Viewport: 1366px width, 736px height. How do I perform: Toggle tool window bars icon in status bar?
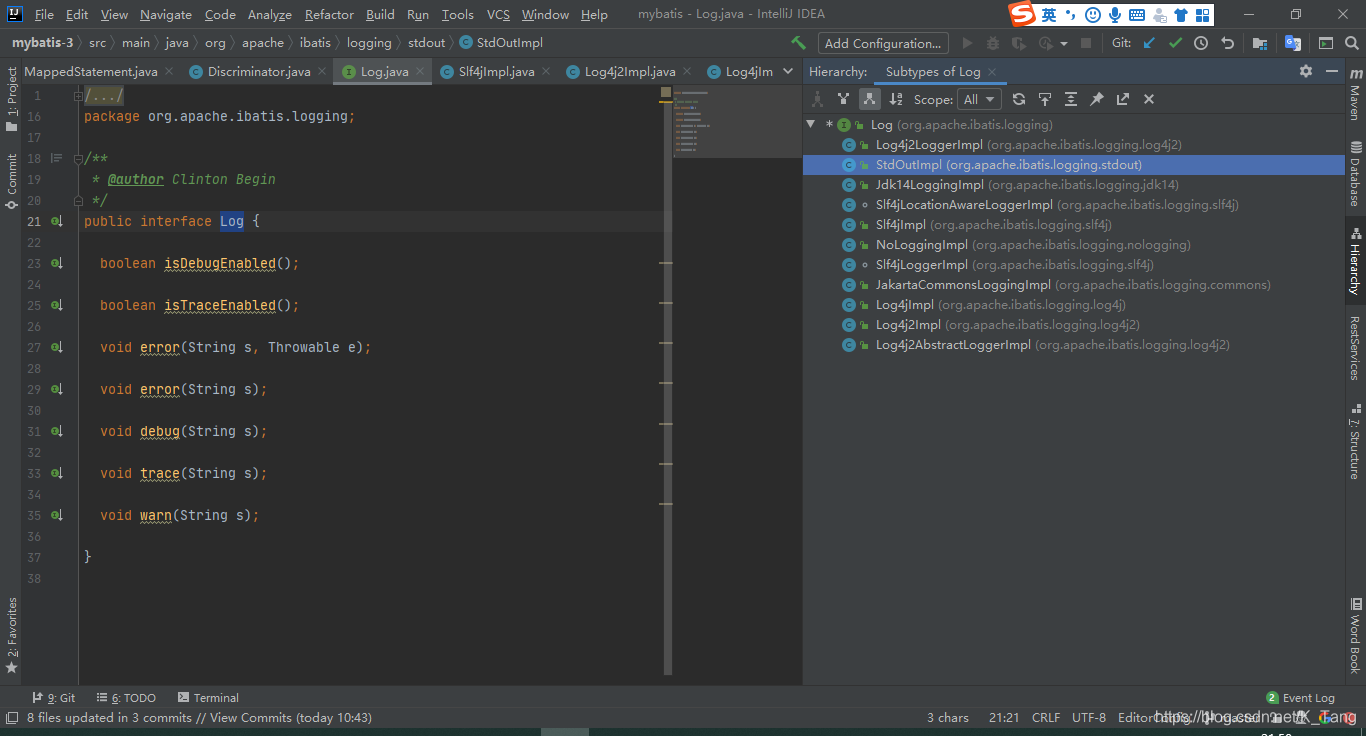click(11, 717)
